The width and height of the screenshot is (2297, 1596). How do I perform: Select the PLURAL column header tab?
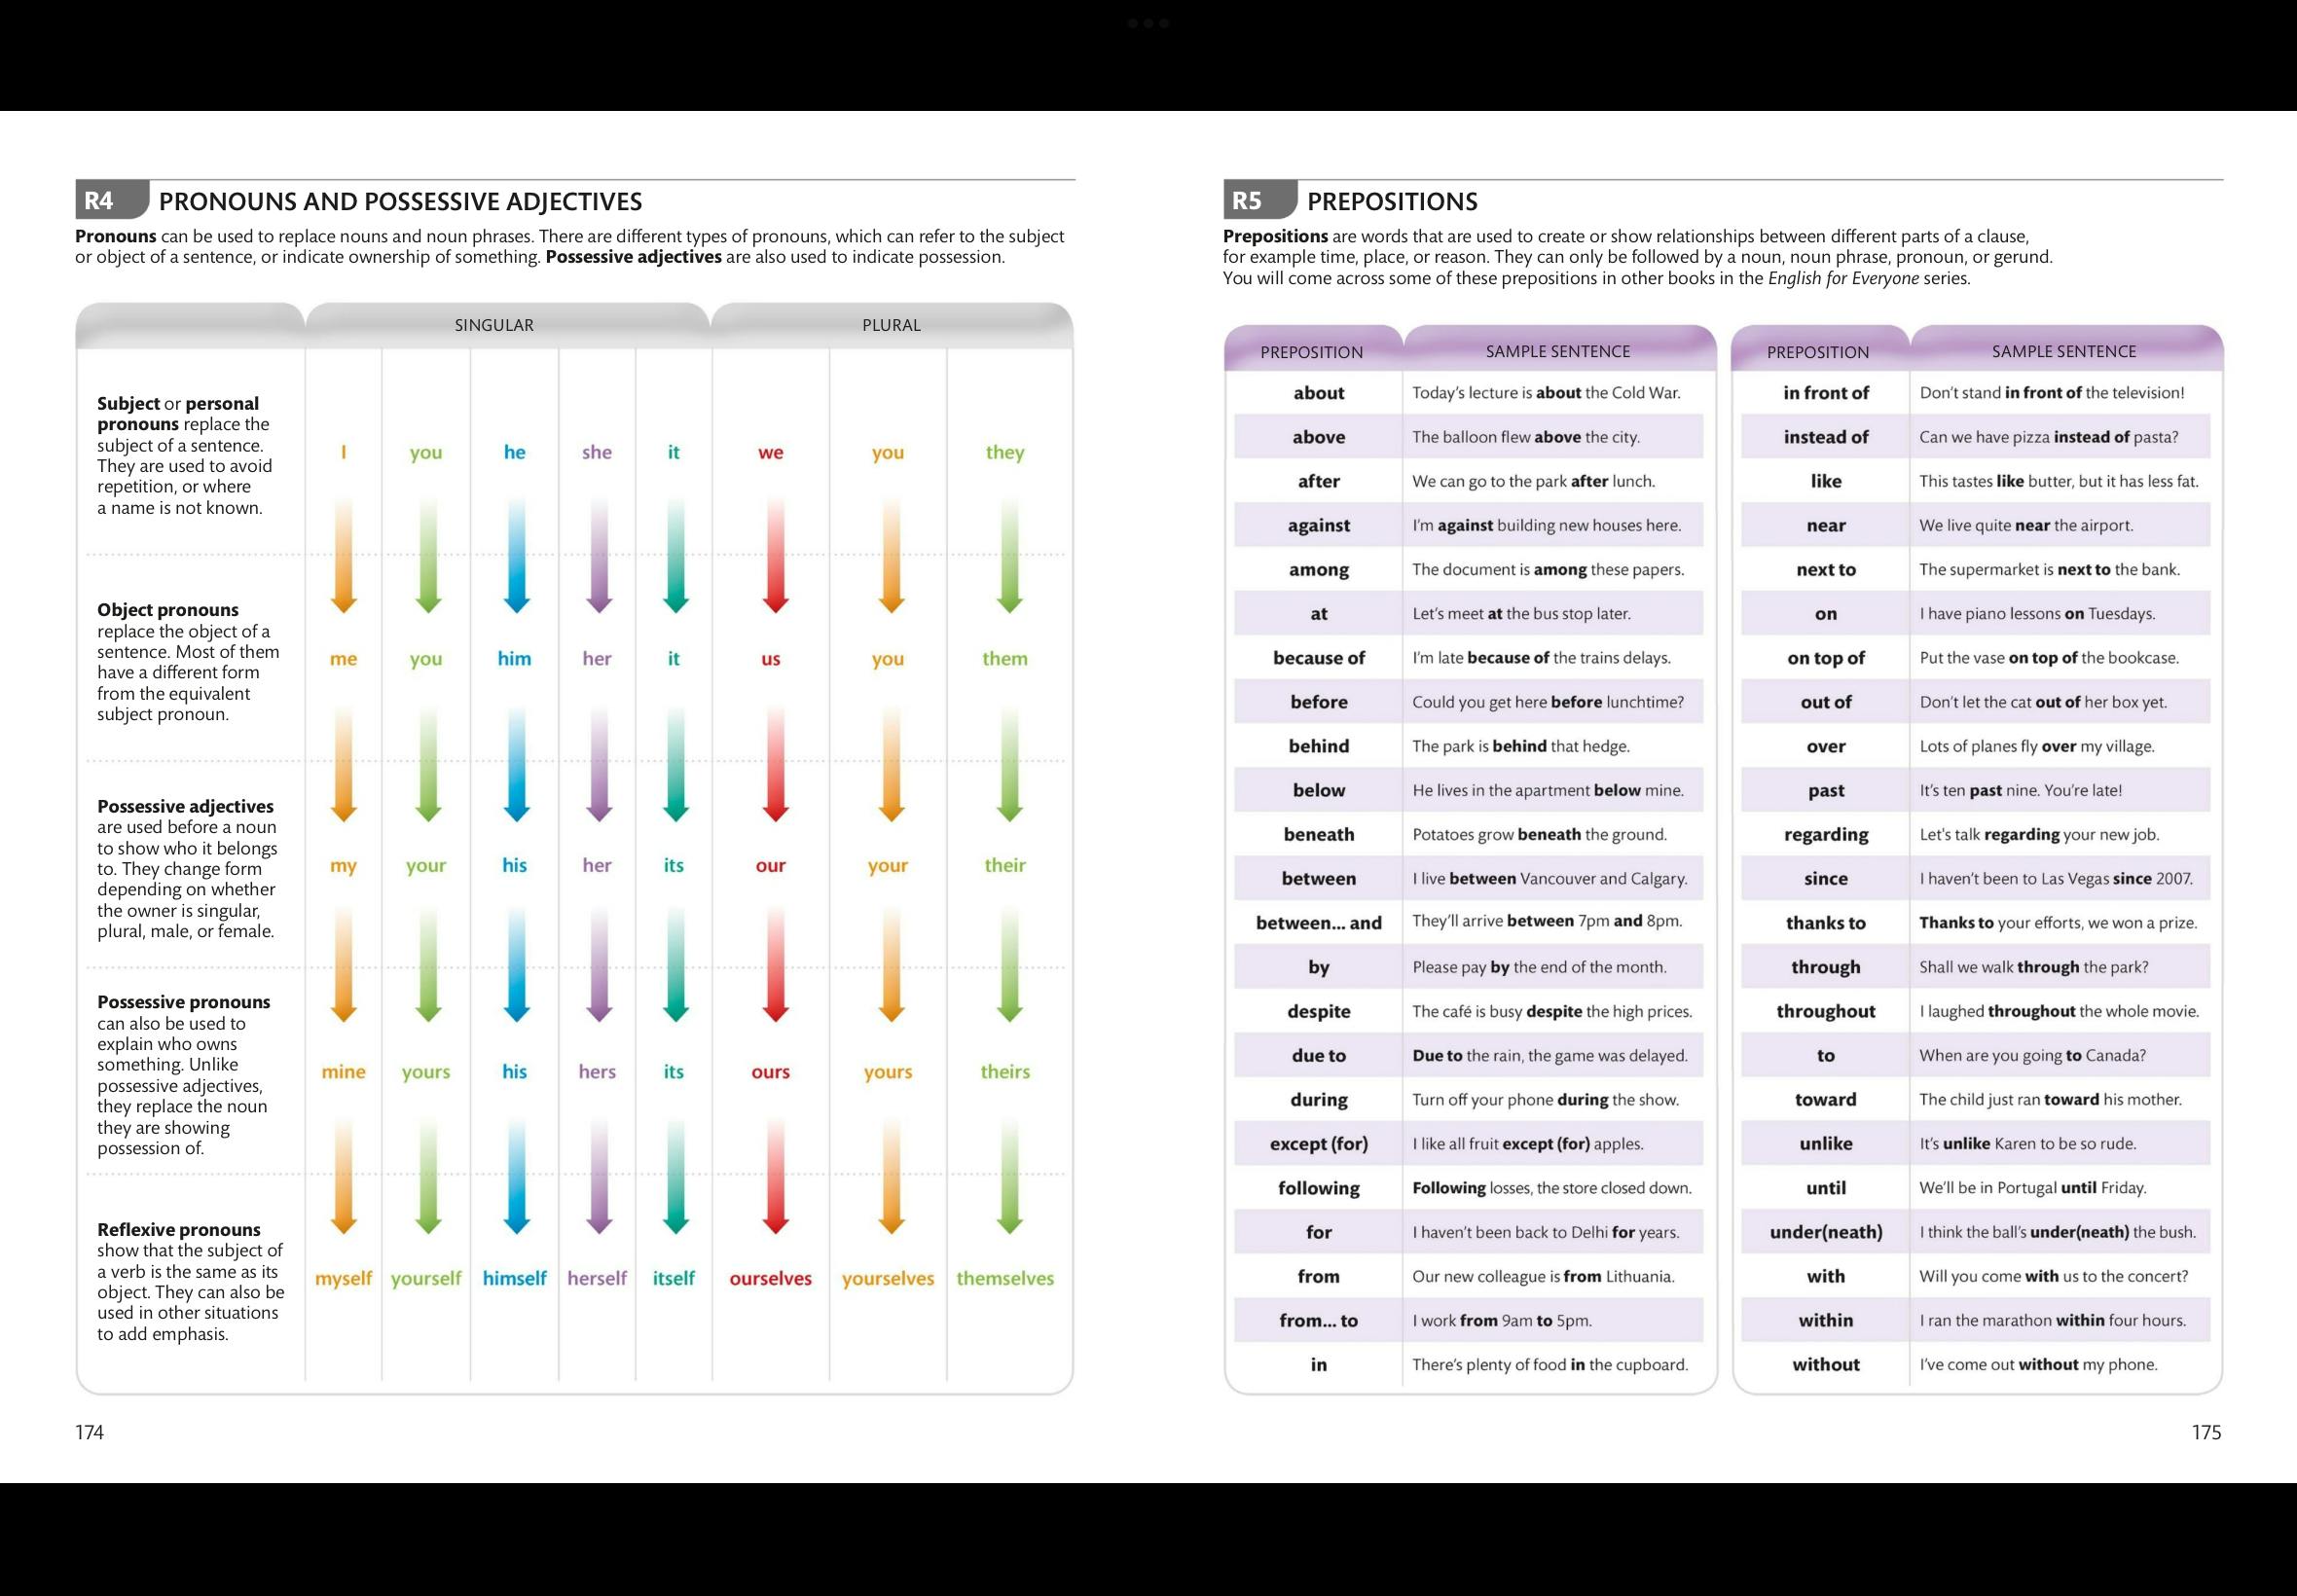point(891,325)
